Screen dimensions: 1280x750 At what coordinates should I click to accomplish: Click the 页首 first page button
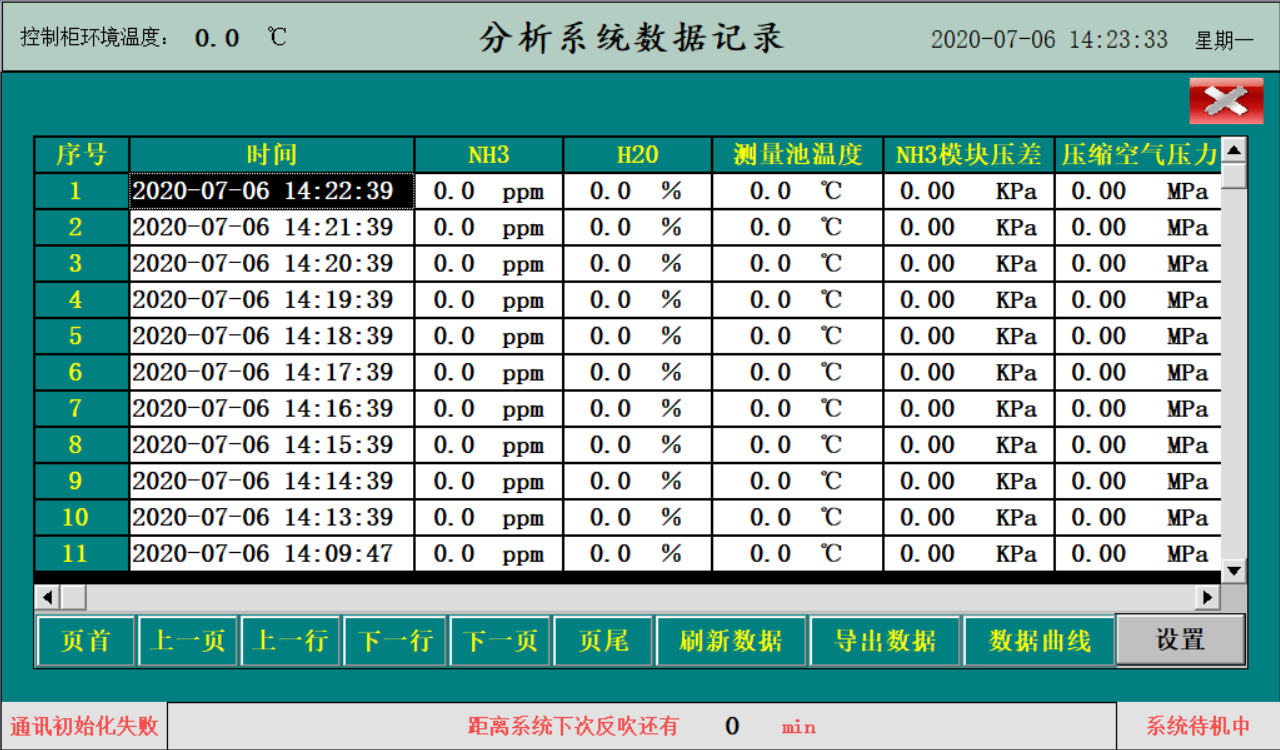pos(86,641)
